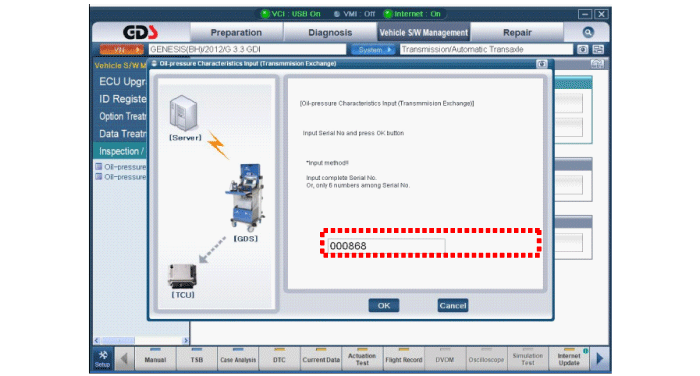Viewport: 700px width, 376px height.
Task: Select Inspection item in left menu
Action: (121, 151)
